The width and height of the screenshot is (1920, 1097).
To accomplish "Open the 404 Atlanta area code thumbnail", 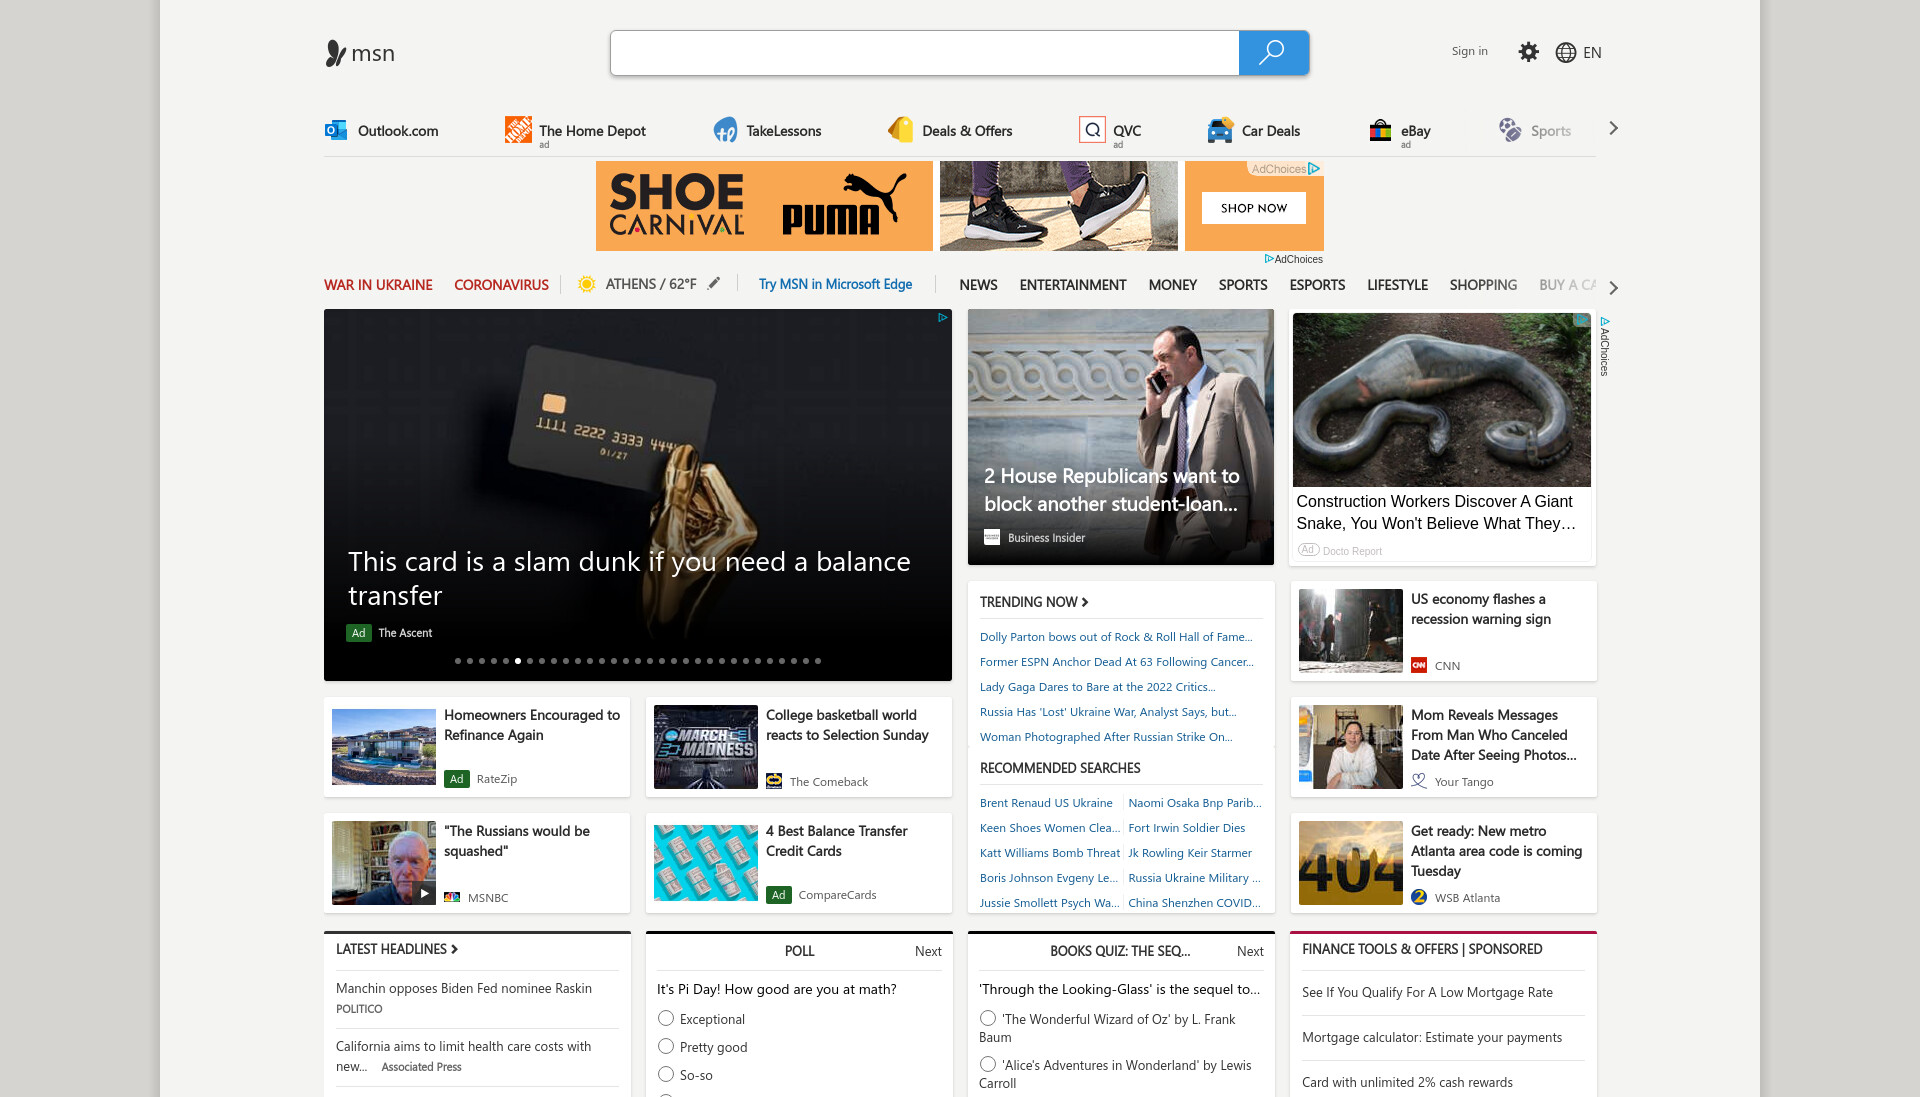I will click(x=1350, y=863).
